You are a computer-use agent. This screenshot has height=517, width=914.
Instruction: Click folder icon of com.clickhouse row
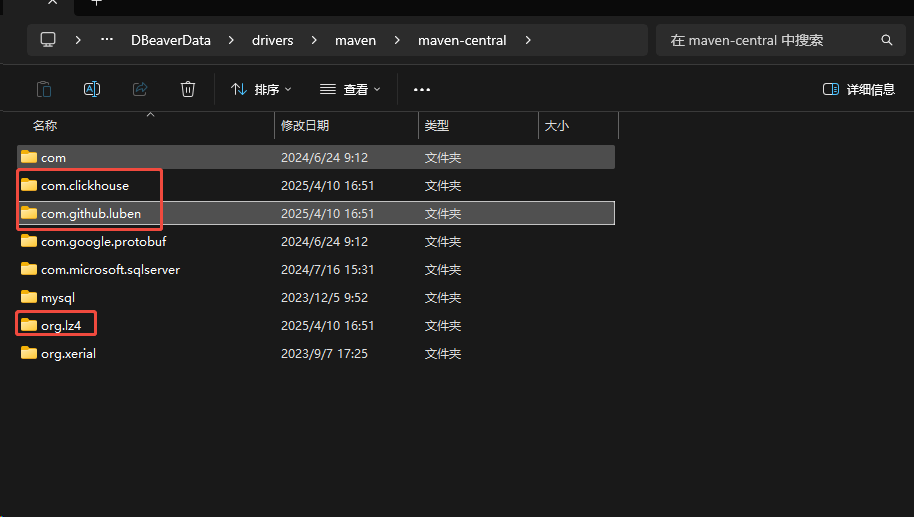[x=29, y=185]
